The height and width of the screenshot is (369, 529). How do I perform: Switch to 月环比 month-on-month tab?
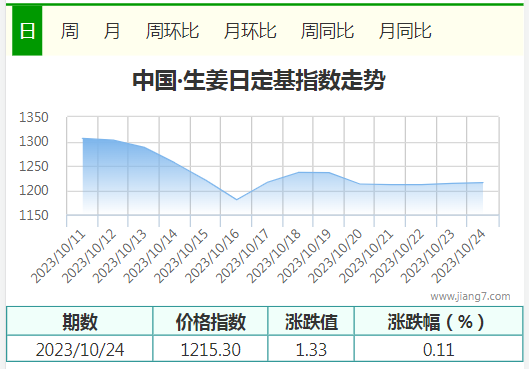click(x=250, y=31)
